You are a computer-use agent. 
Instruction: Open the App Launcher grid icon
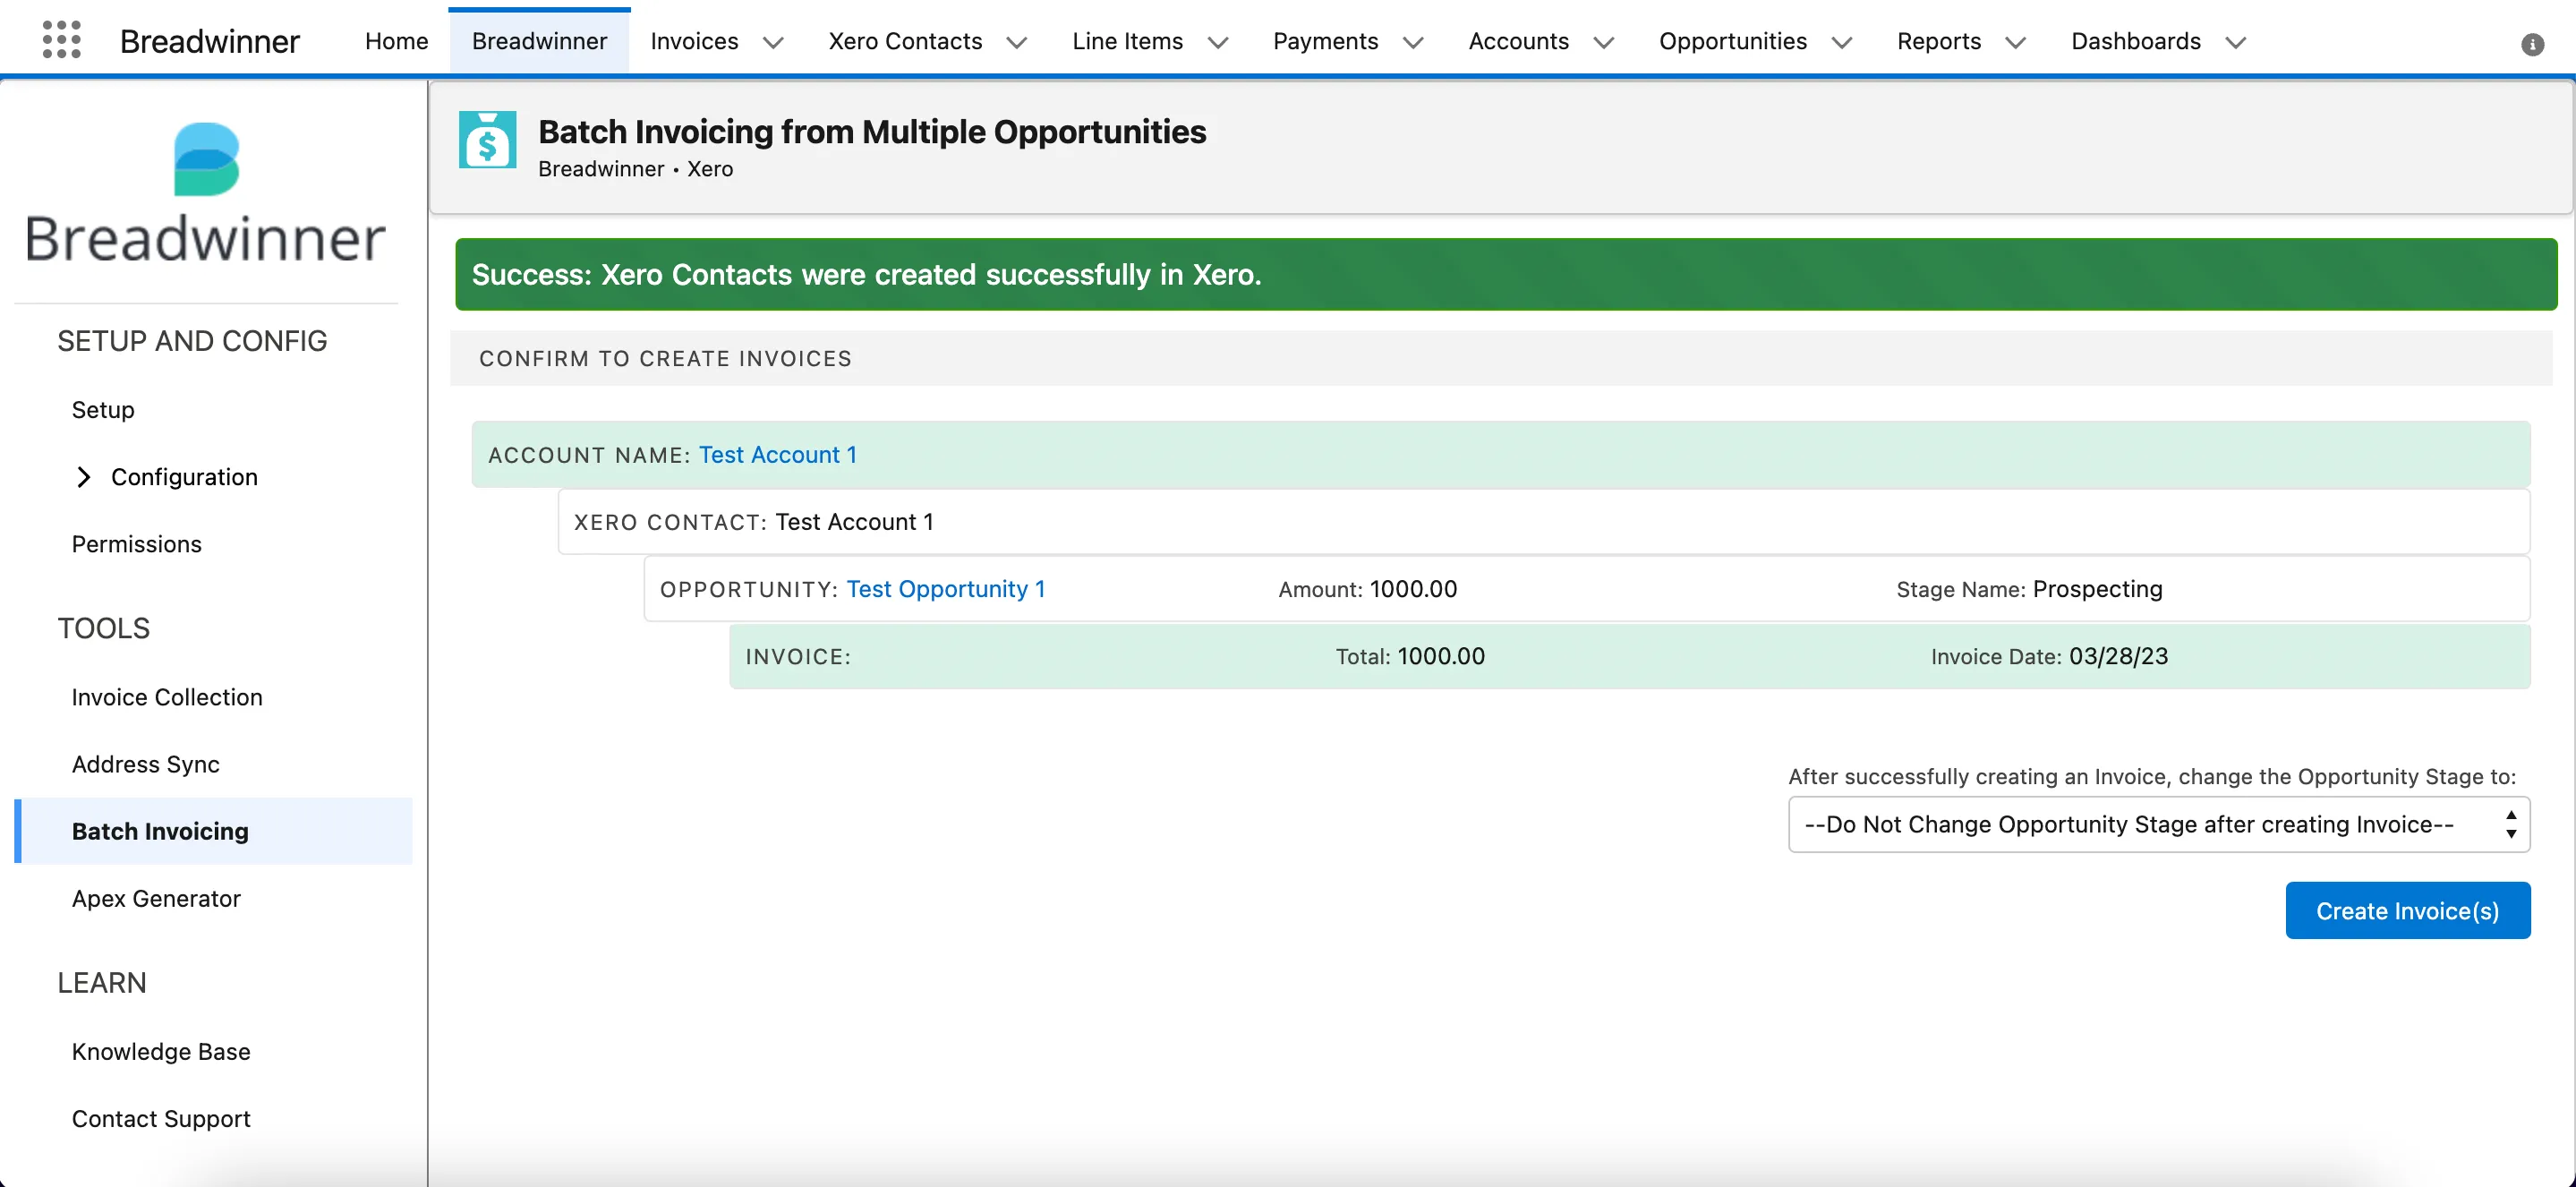click(x=61, y=41)
